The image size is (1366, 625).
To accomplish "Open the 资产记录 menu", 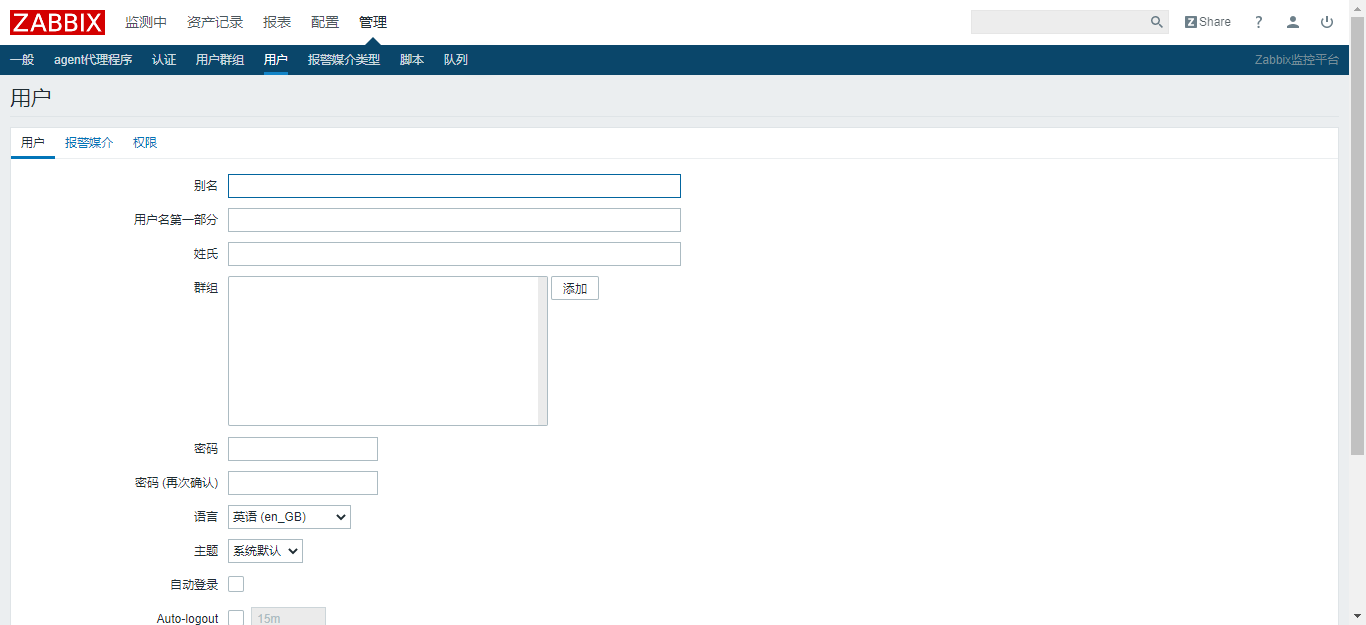I will pyautogui.click(x=215, y=22).
